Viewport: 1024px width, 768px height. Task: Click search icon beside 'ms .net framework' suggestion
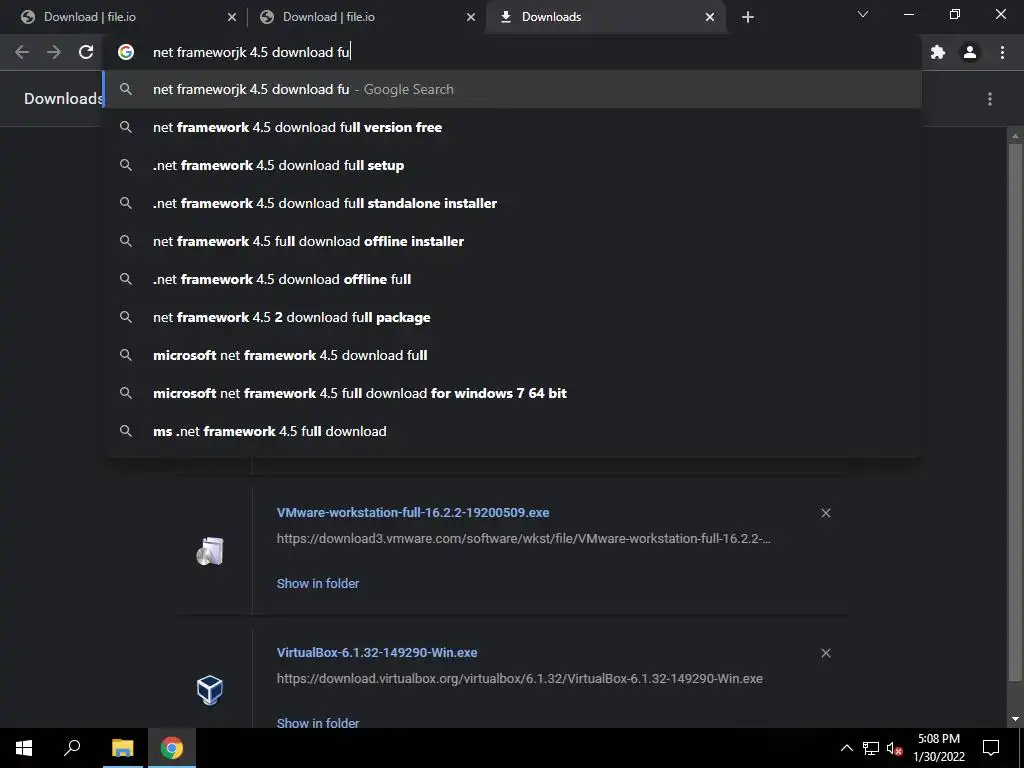(x=126, y=431)
